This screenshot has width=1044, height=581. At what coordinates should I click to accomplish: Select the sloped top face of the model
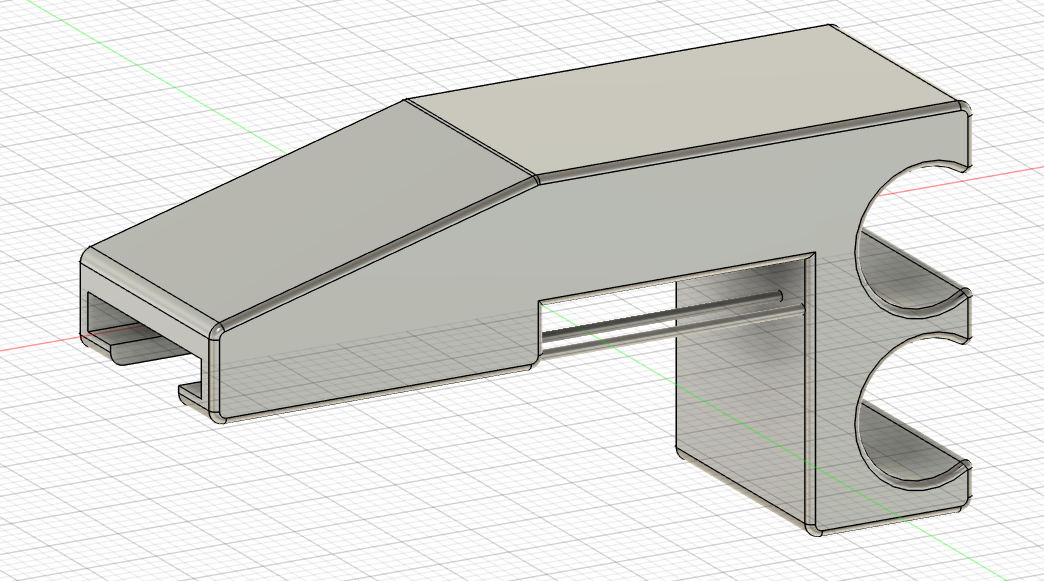point(300,200)
